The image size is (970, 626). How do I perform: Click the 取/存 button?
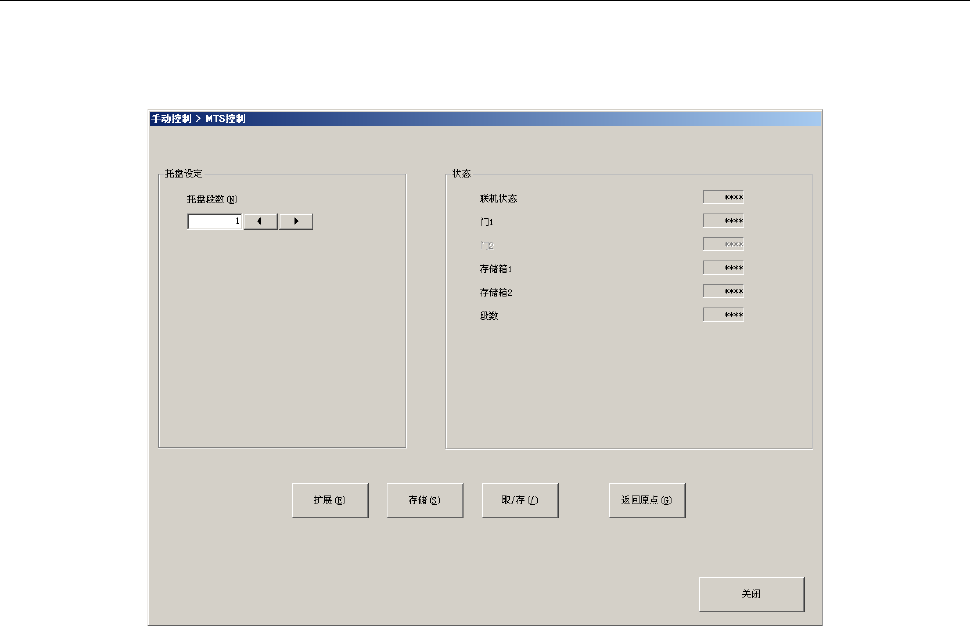pos(520,500)
